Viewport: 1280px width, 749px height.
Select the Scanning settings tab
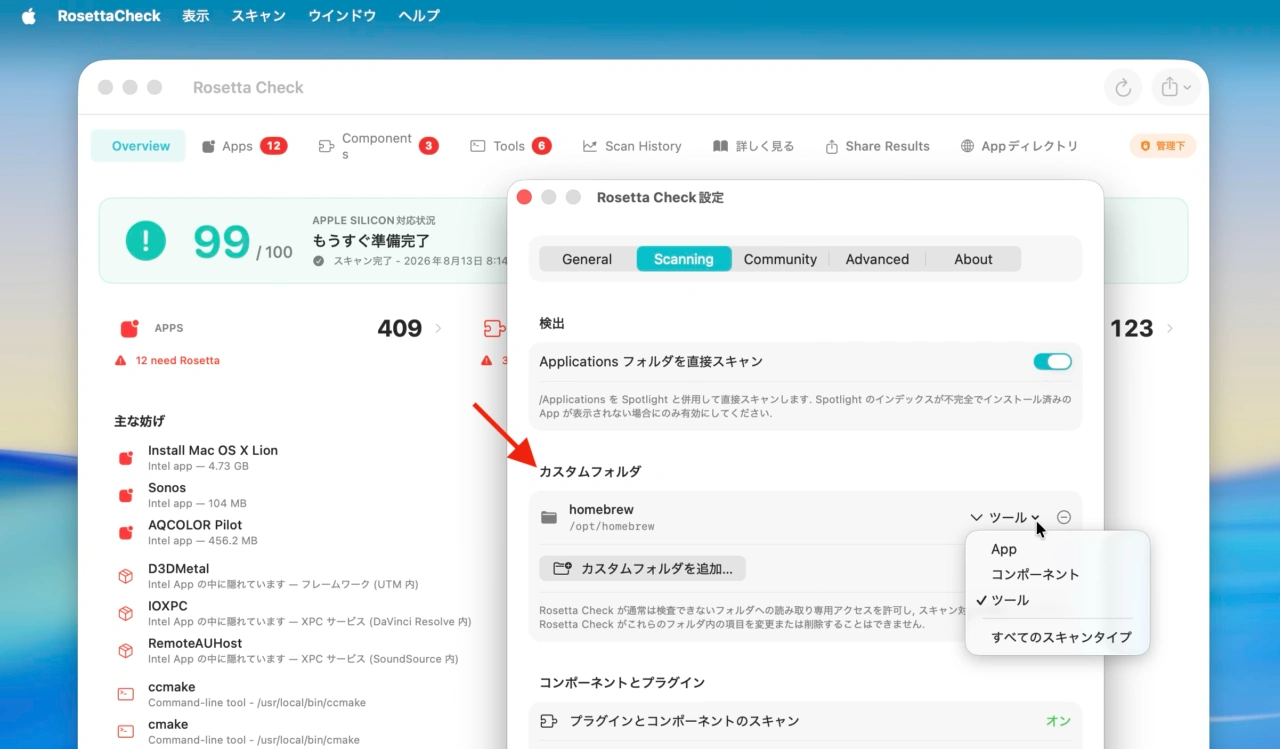[x=684, y=259]
